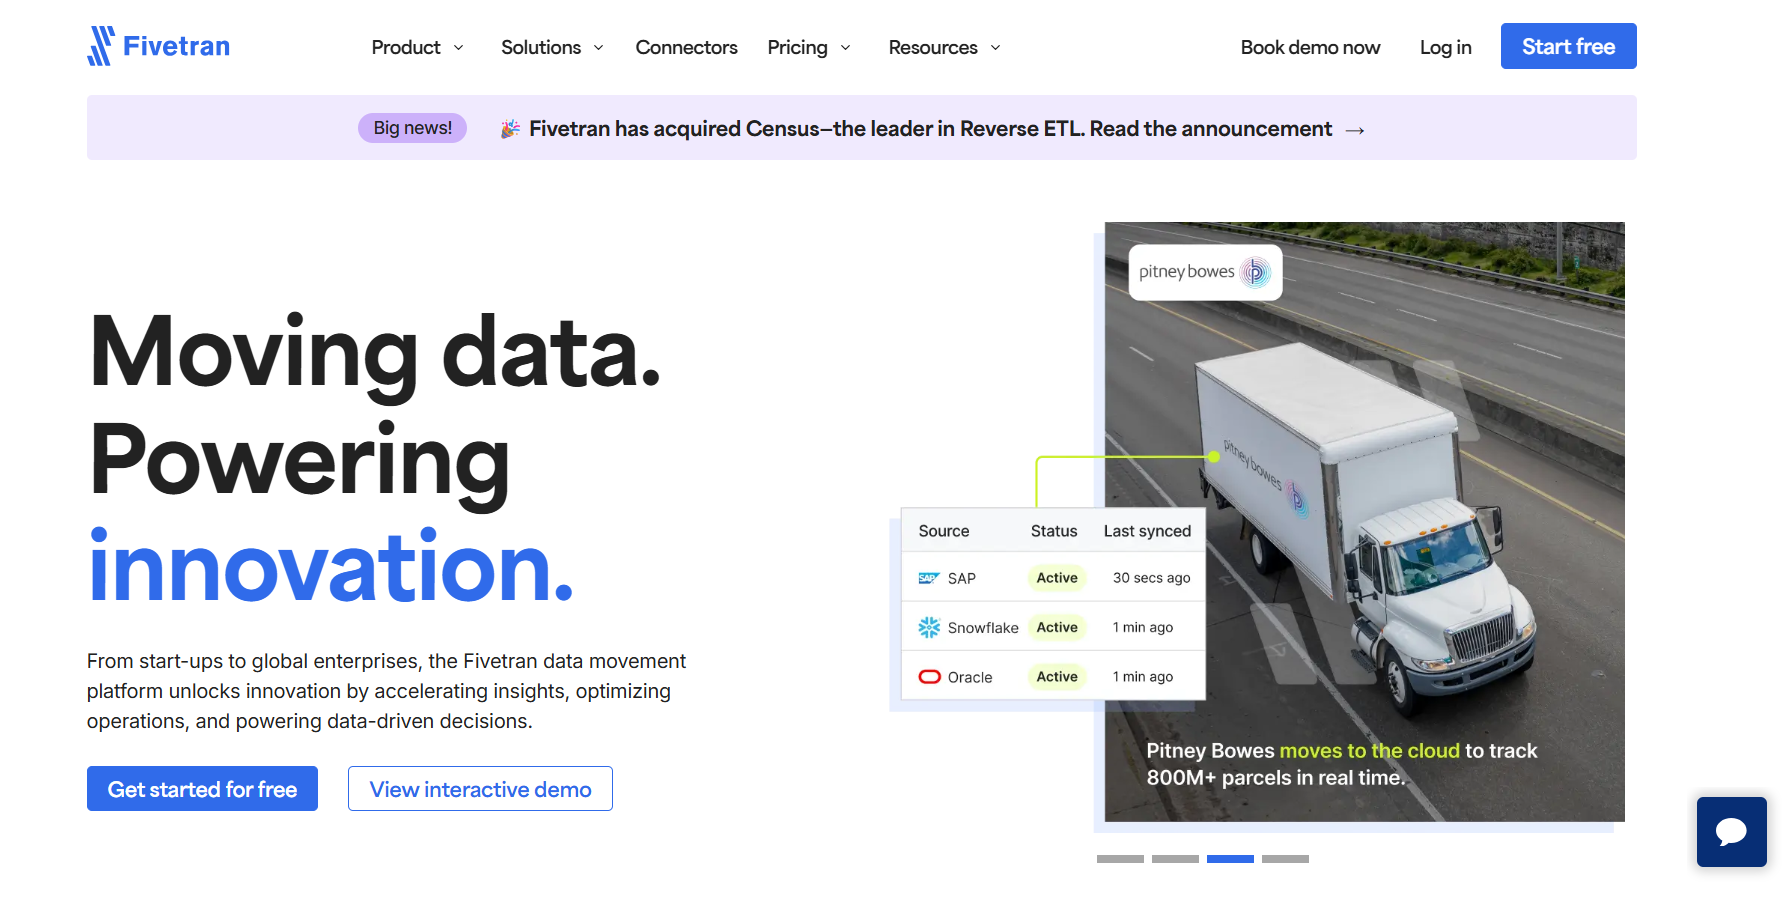Select the fourth carousel slide indicator
1787x907 pixels.
point(1285,859)
